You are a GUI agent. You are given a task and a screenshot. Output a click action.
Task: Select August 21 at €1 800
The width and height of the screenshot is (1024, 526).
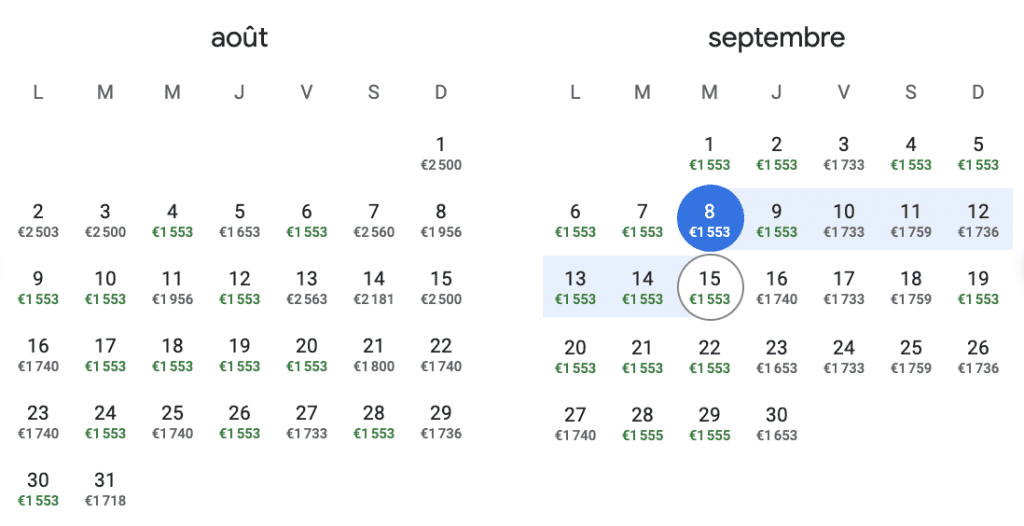(x=374, y=355)
